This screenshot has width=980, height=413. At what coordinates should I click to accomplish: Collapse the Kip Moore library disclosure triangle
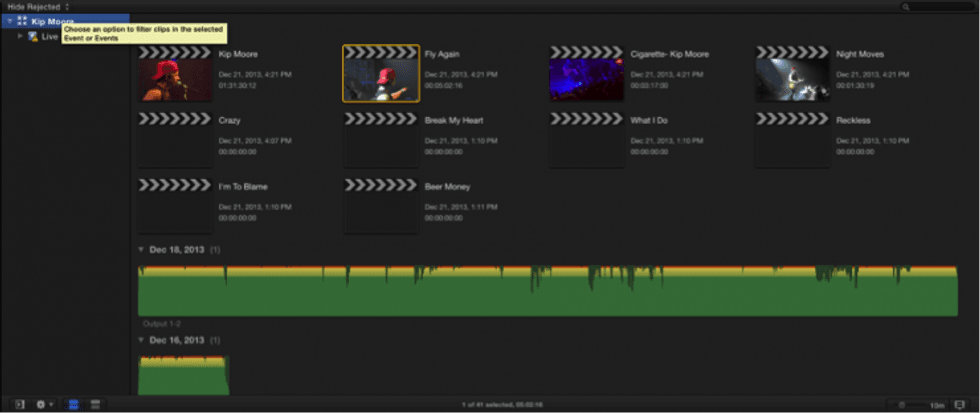point(10,21)
